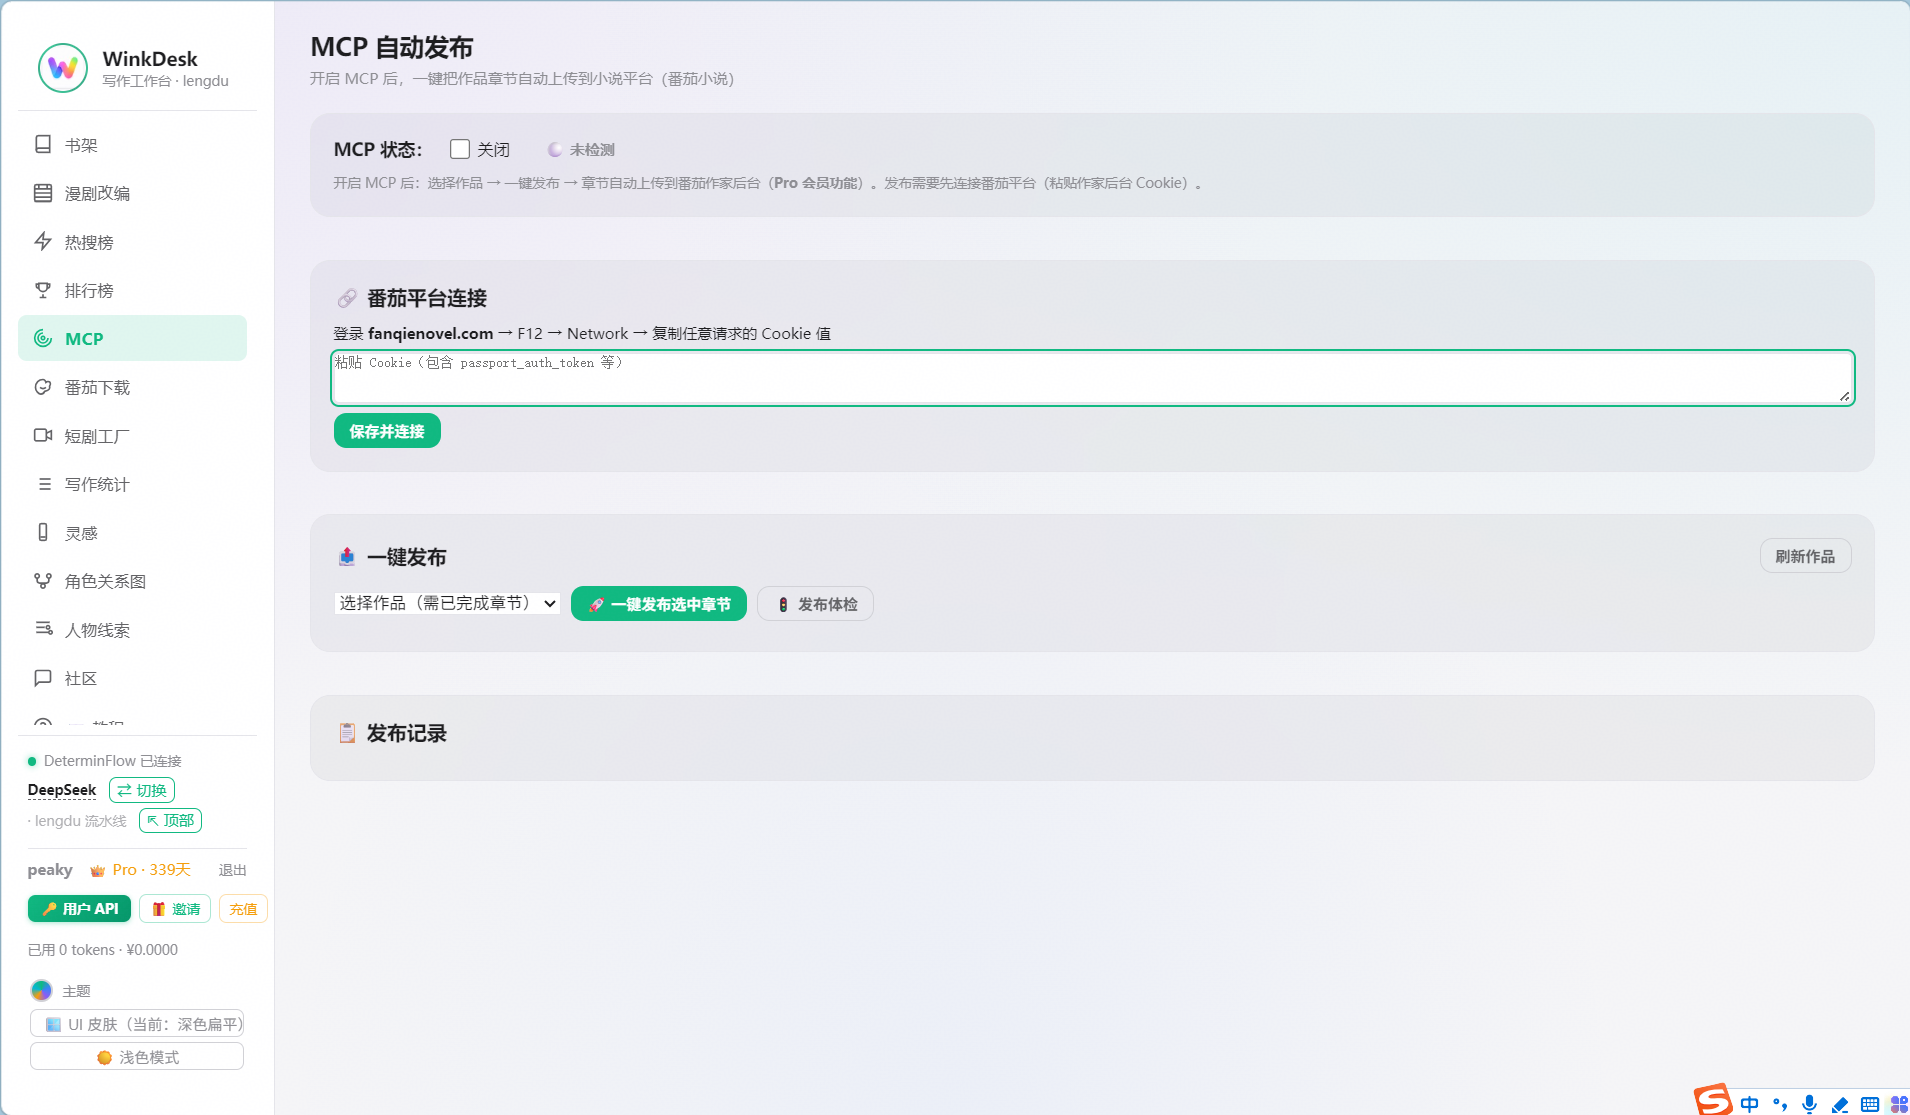Open 书架 from the sidebar
The height and width of the screenshot is (1115, 1910).
pos(132,145)
